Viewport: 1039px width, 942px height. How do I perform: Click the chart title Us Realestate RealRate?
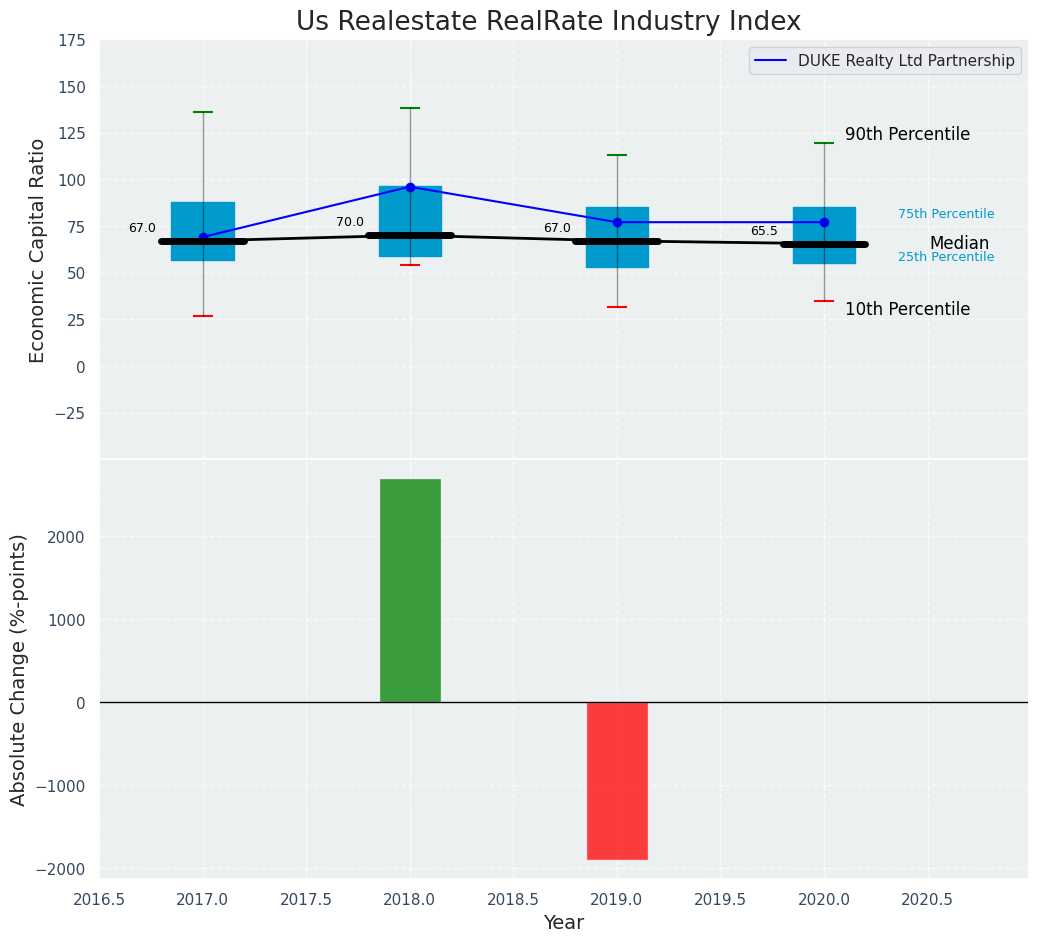click(x=548, y=22)
